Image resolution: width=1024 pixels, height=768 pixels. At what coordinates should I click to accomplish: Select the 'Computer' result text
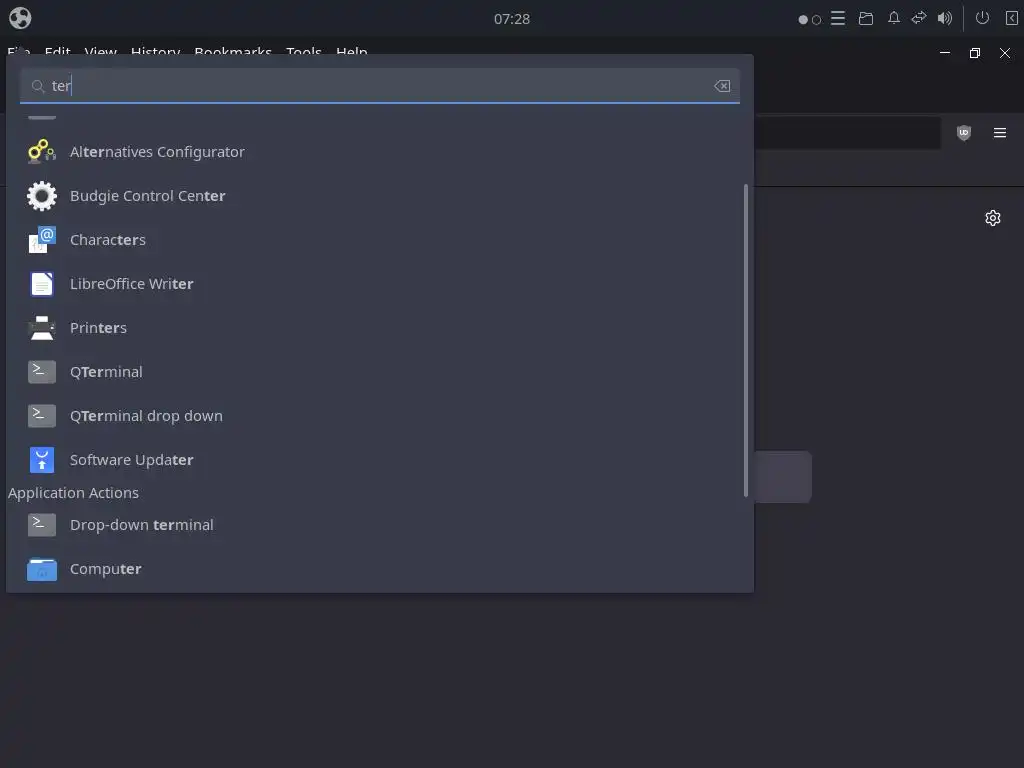[106, 569]
